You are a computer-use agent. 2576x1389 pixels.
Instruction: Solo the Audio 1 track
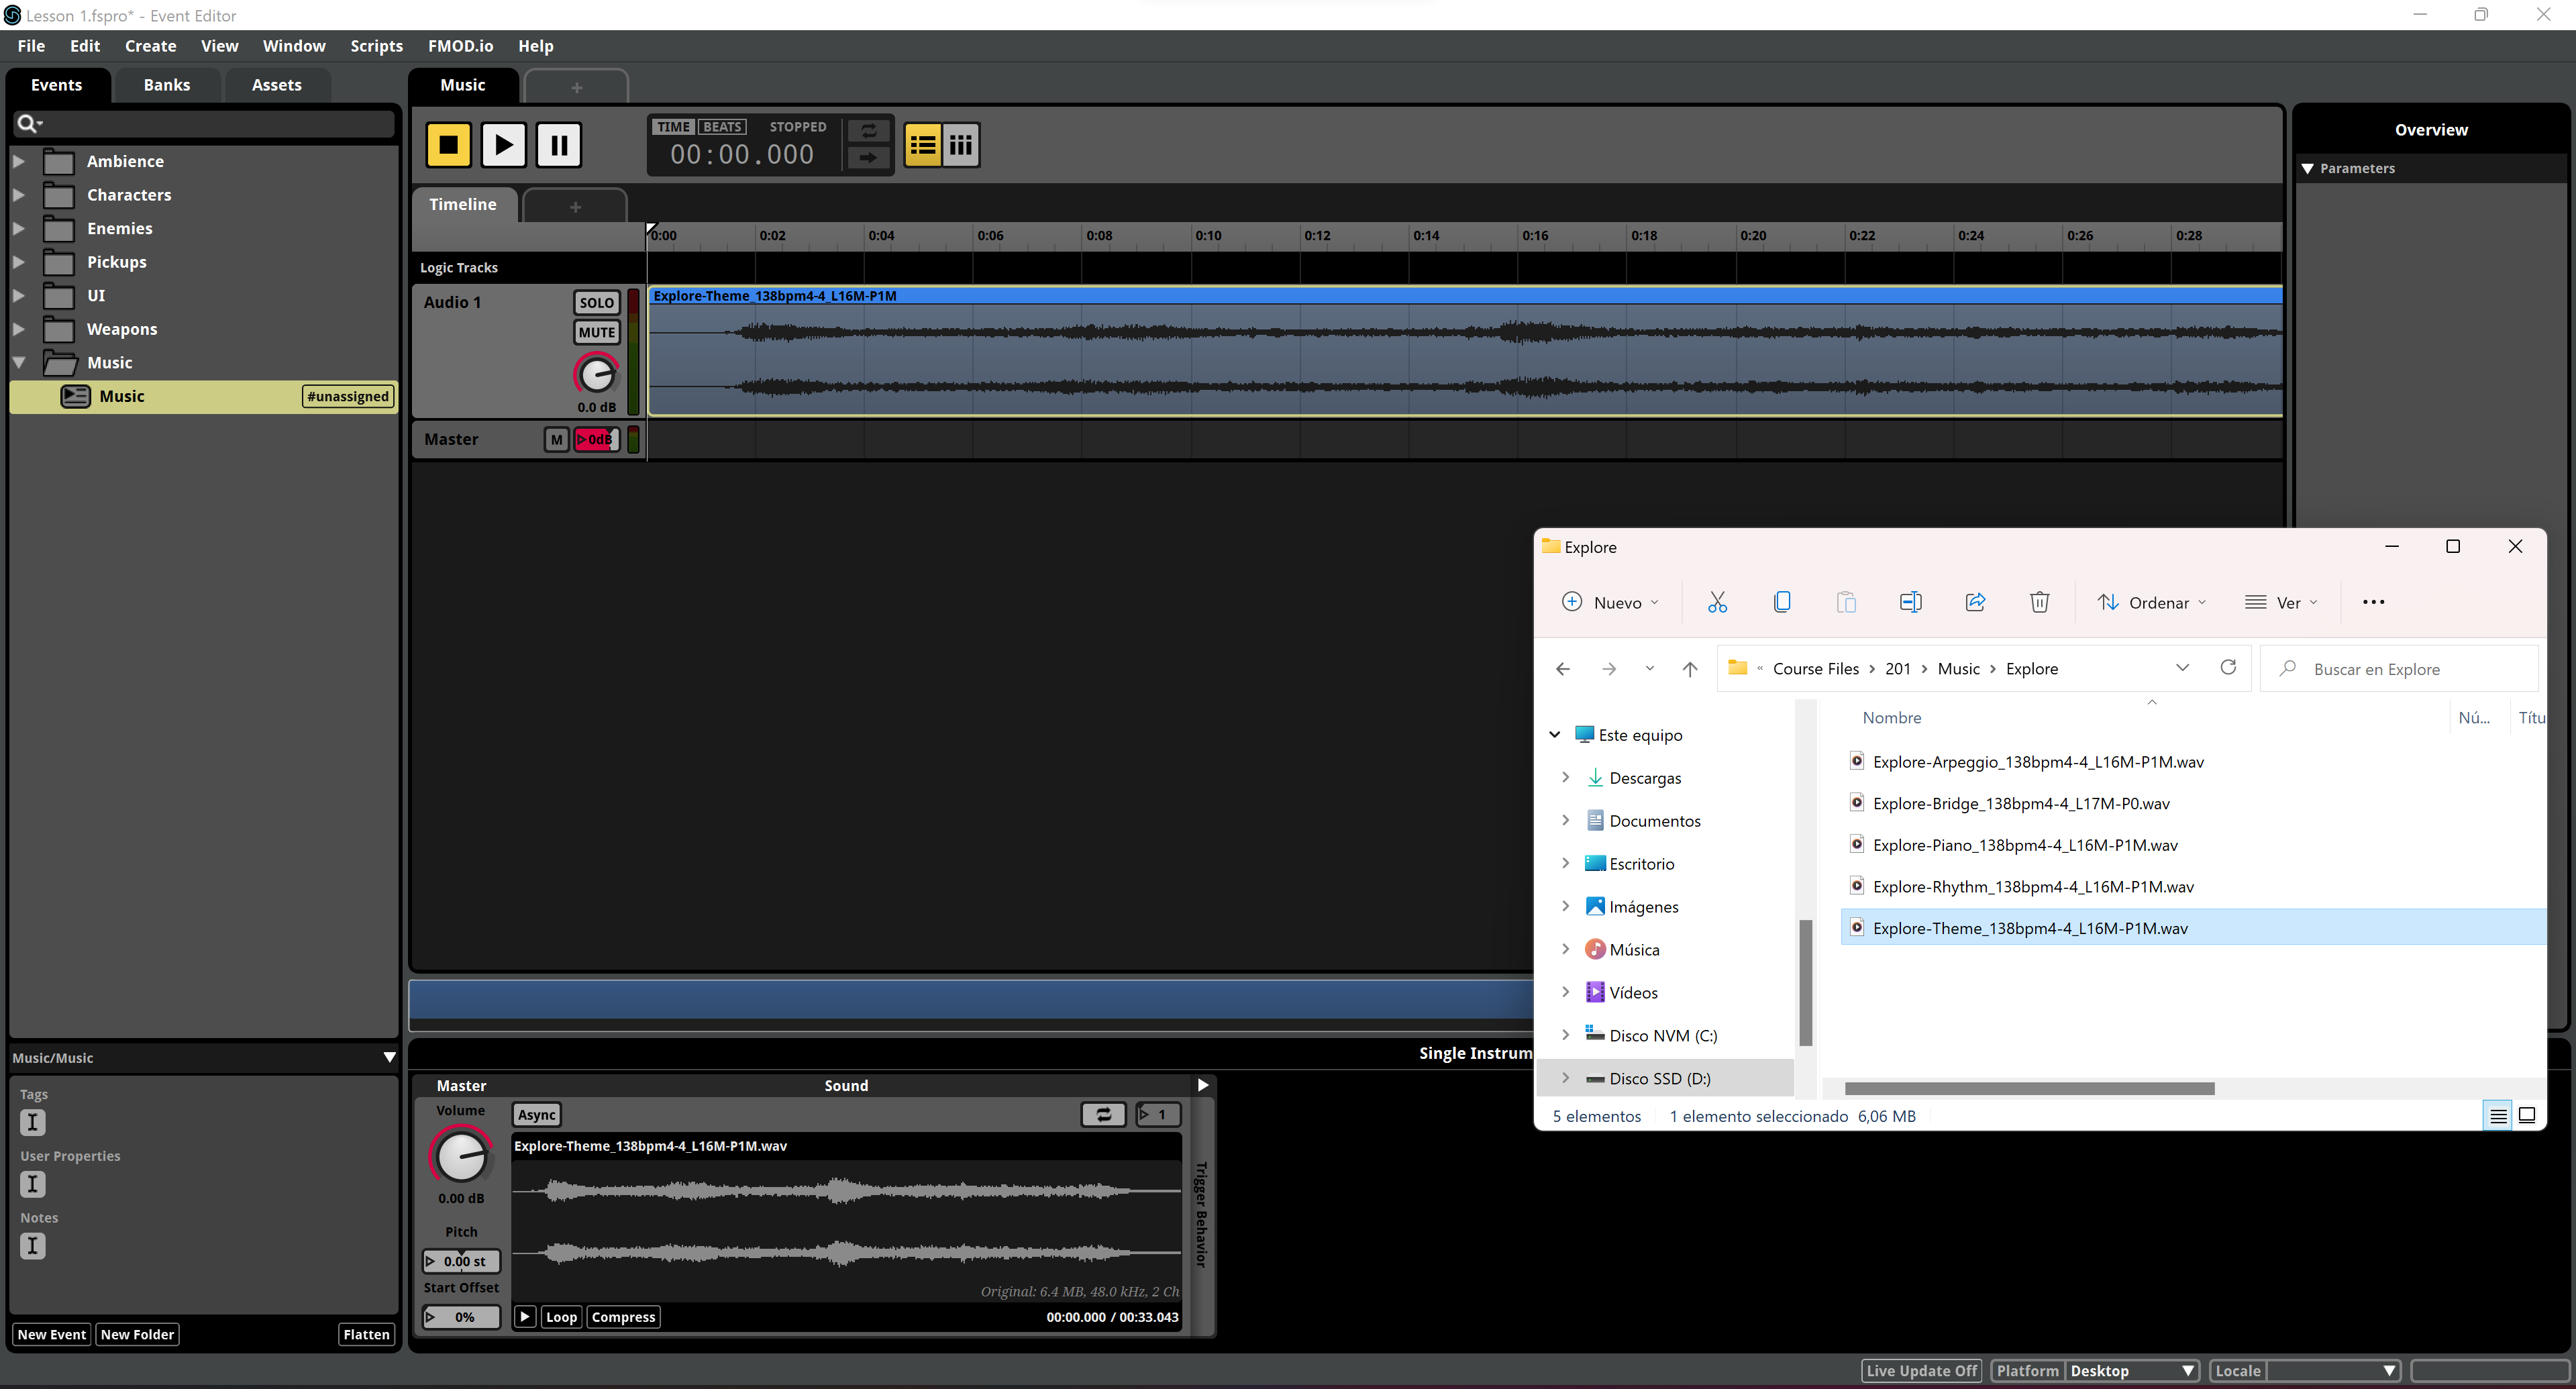click(597, 303)
